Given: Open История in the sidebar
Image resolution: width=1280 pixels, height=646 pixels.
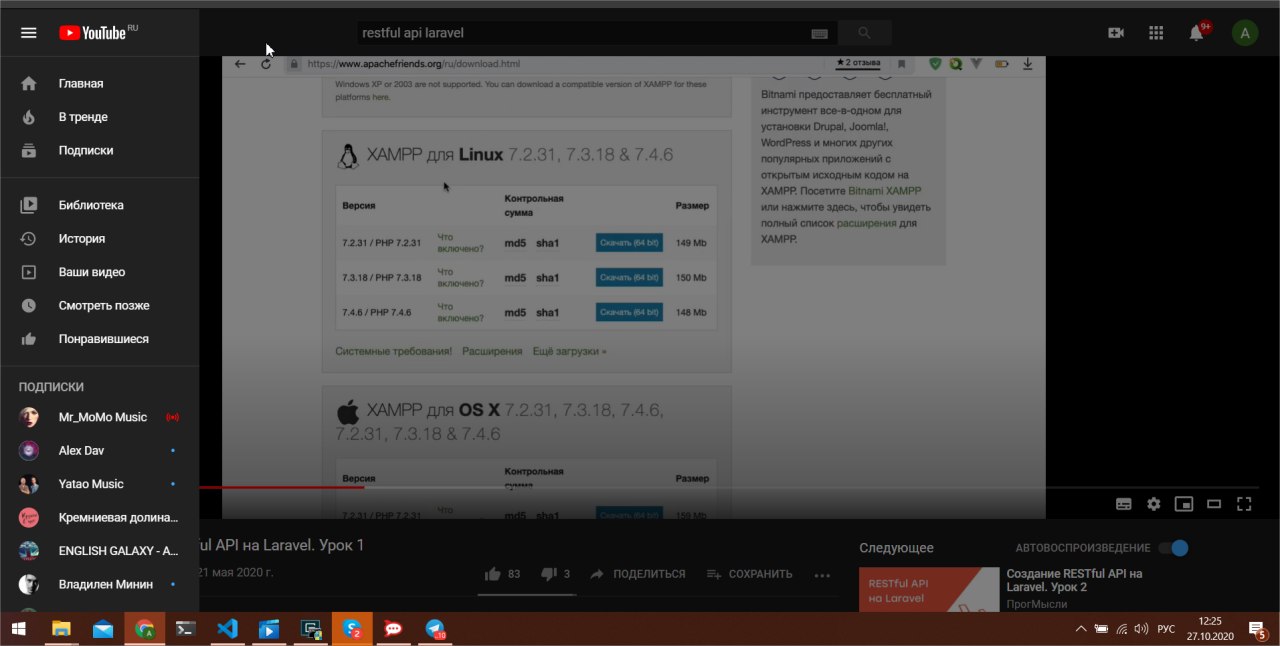Looking at the screenshot, I should point(99,239).
